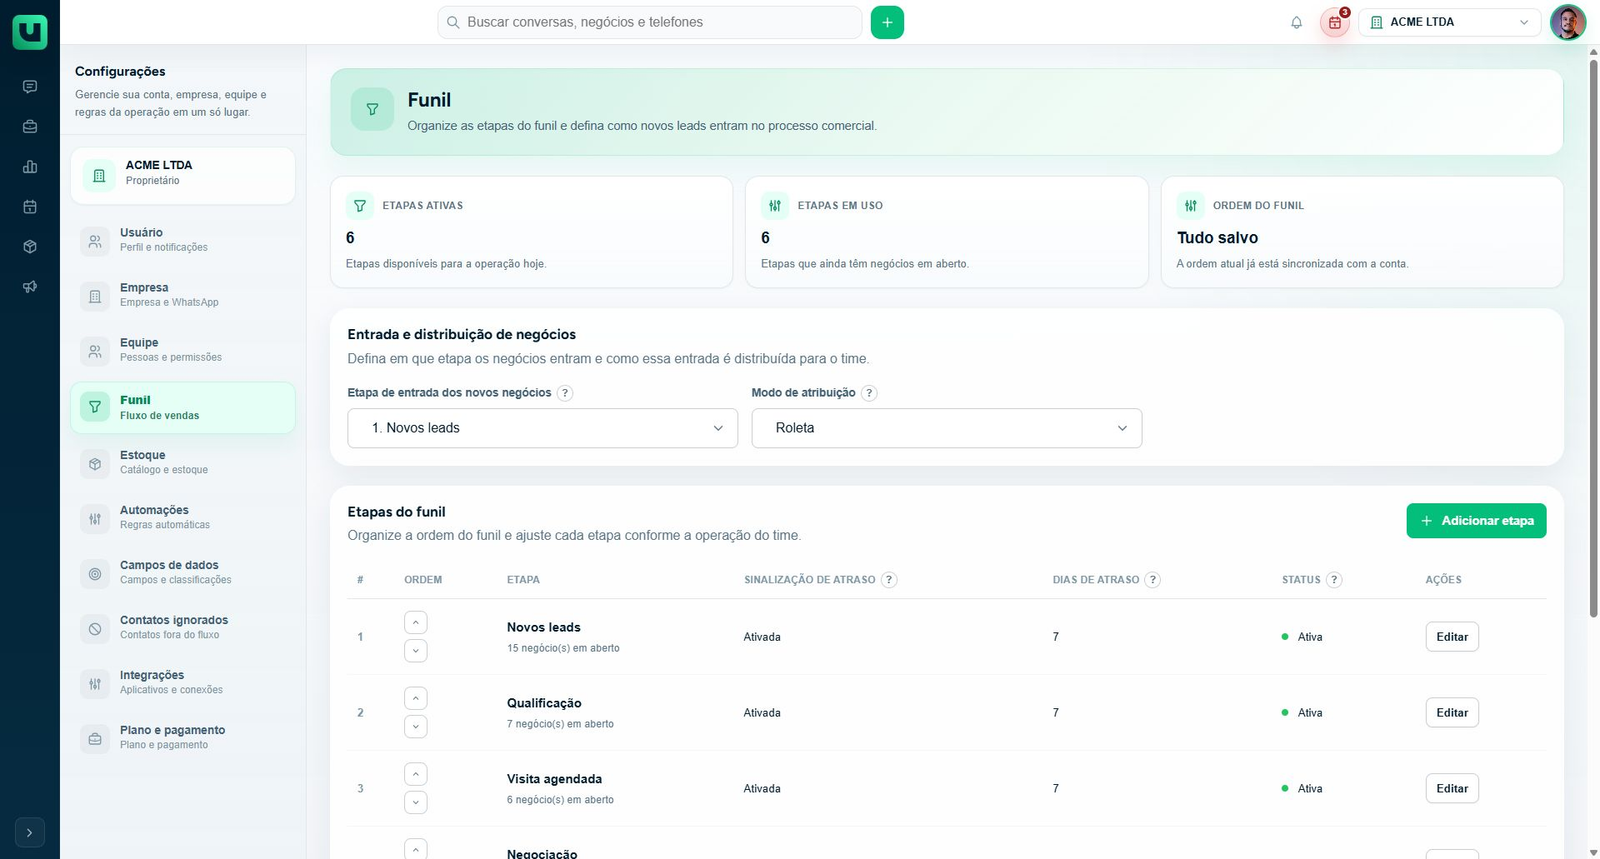Edit the Visita agendada stage
This screenshot has width=1600, height=859.
pyautogui.click(x=1452, y=789)
